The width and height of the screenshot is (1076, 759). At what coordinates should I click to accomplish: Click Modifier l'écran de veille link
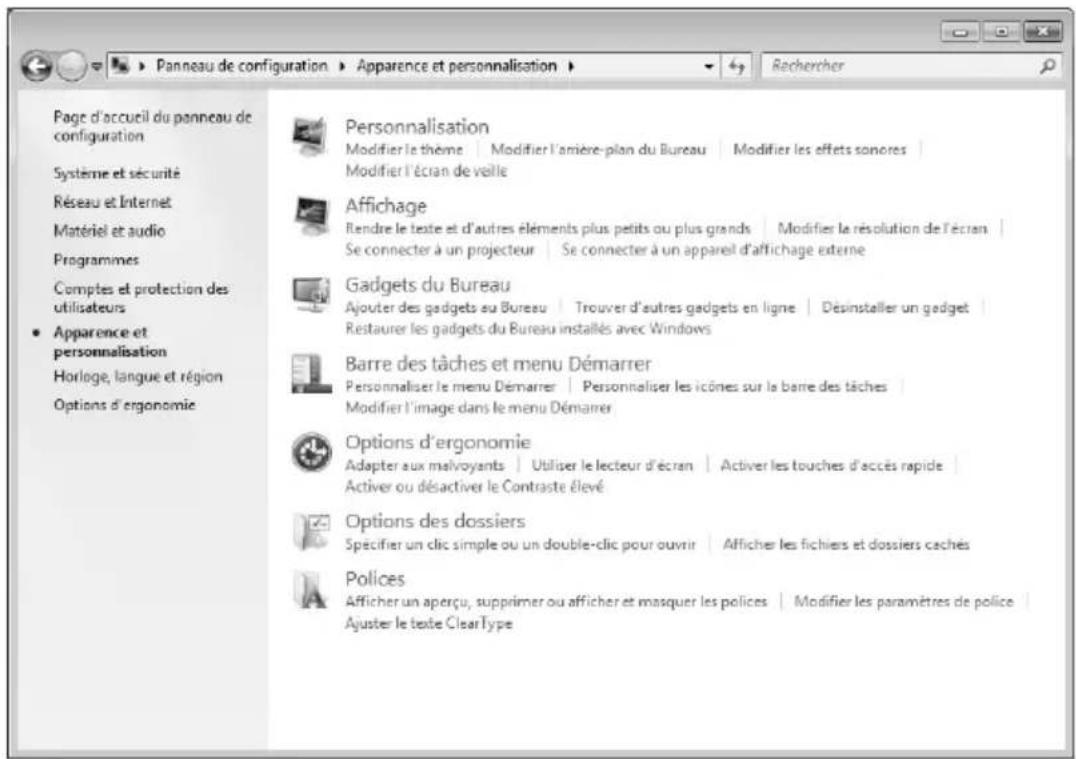click(425, 171)
